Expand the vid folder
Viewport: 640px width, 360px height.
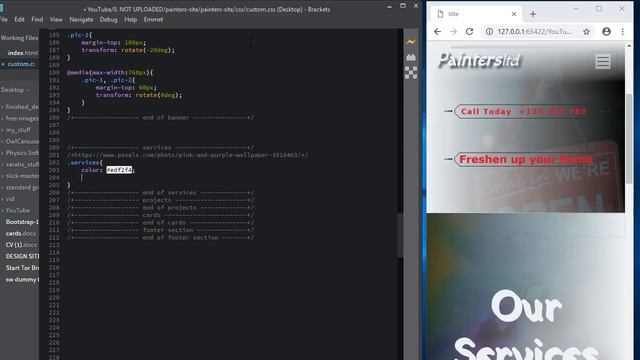[10, 199]
